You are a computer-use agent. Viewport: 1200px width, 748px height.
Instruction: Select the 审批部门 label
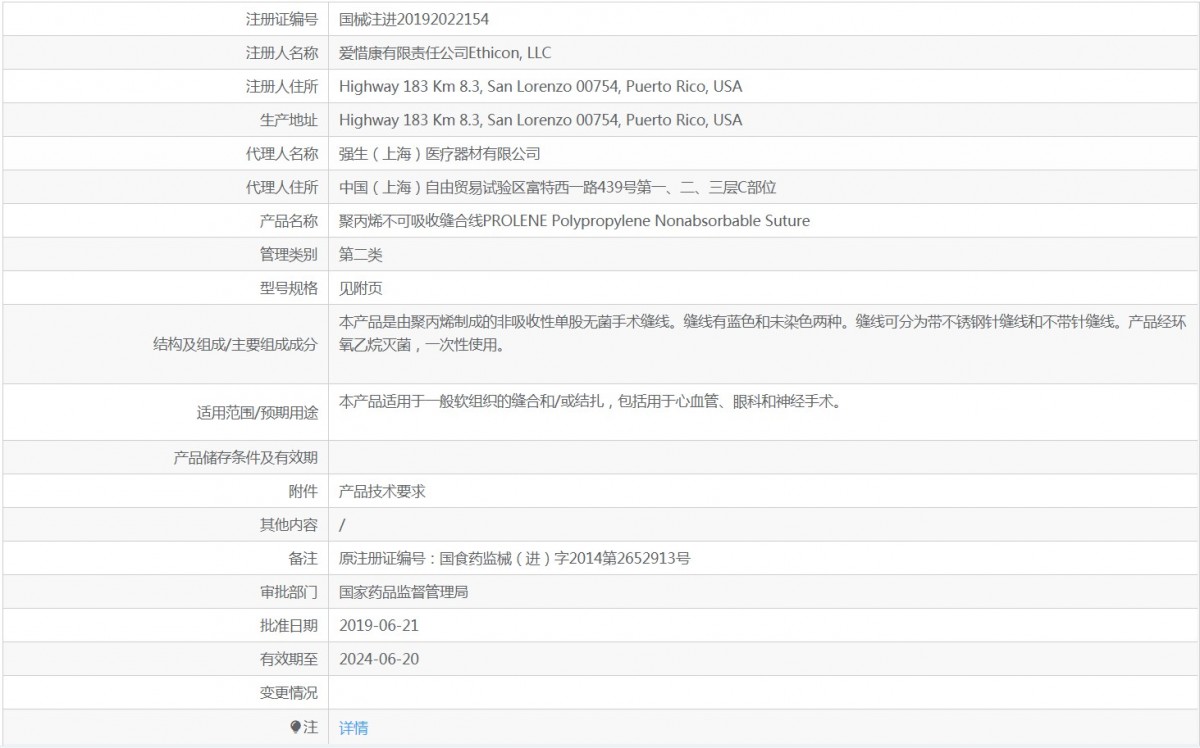point(289,592)
